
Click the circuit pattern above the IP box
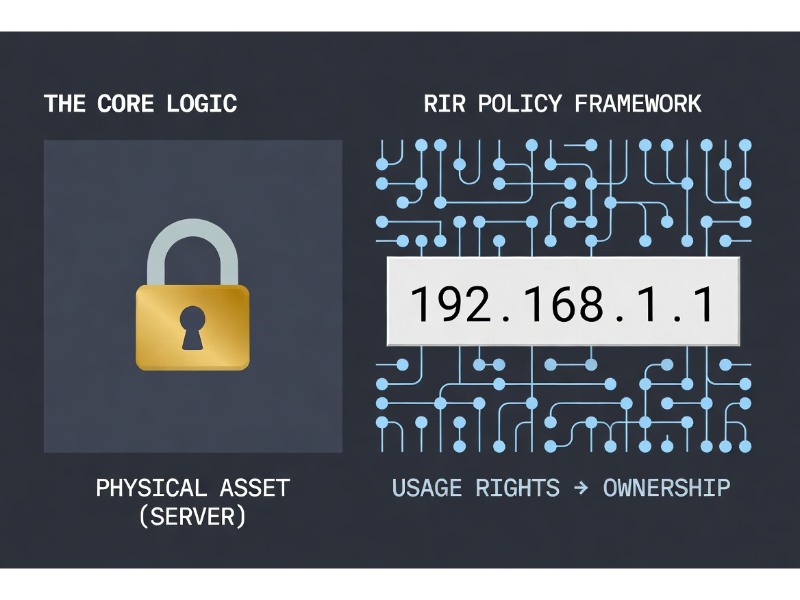click(x=563, y=196)
